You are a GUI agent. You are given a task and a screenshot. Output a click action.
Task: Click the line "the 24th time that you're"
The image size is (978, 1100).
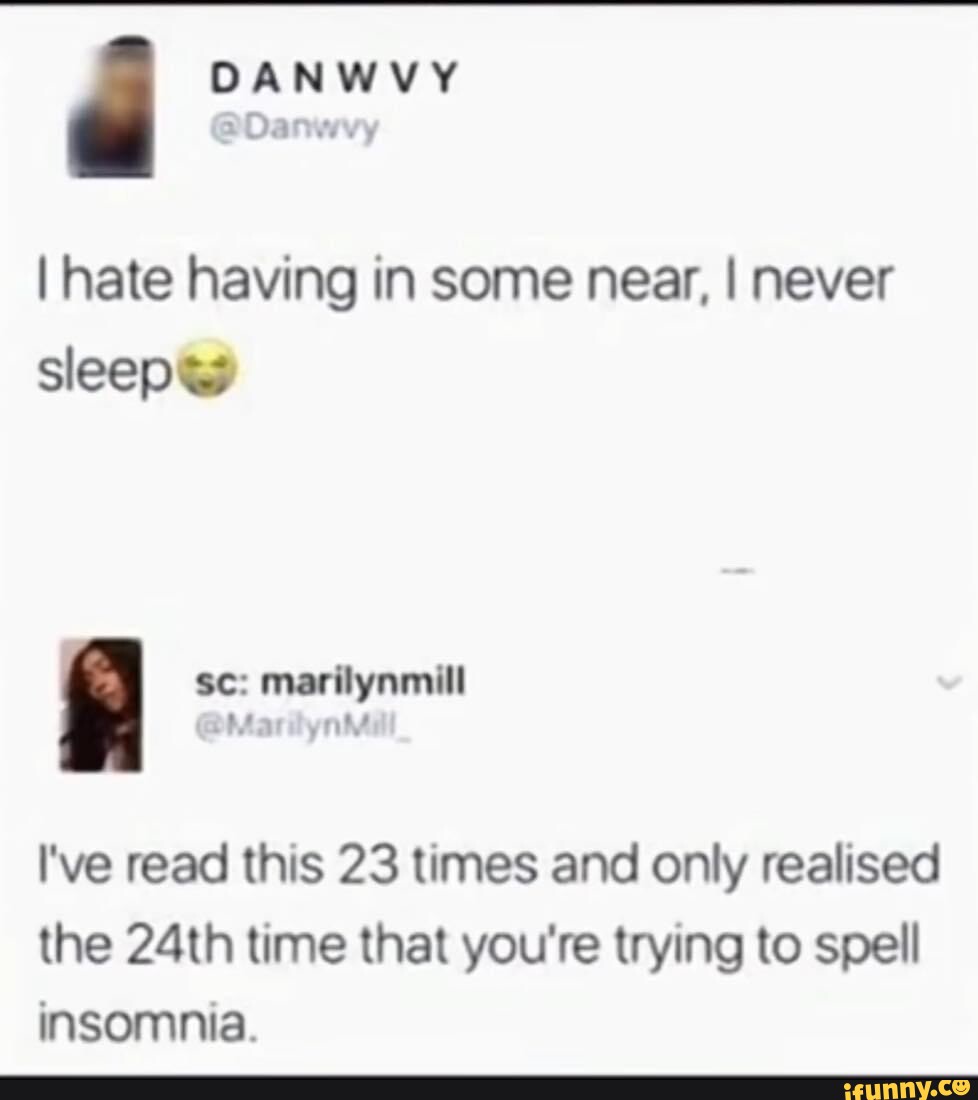pos(320,946)
